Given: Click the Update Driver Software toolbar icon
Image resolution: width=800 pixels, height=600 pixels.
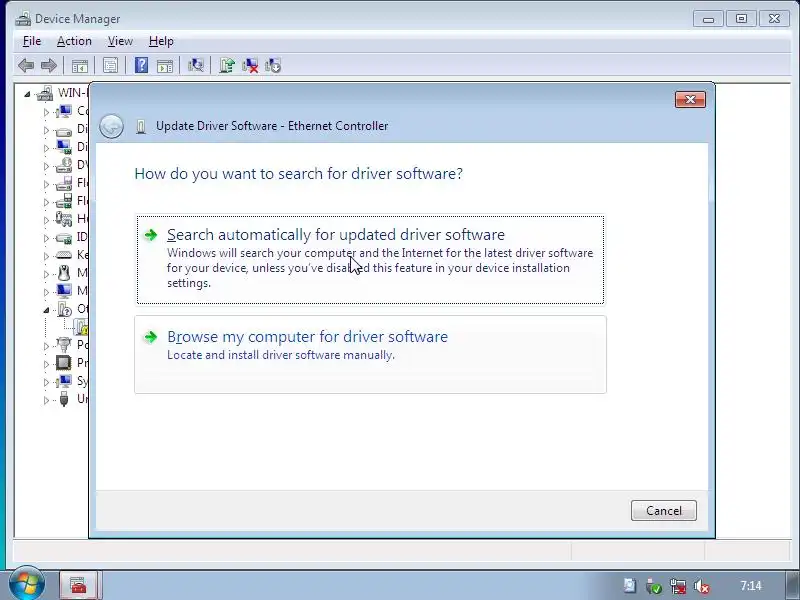Looking at the screenshot, I should (x=227, y=65).
